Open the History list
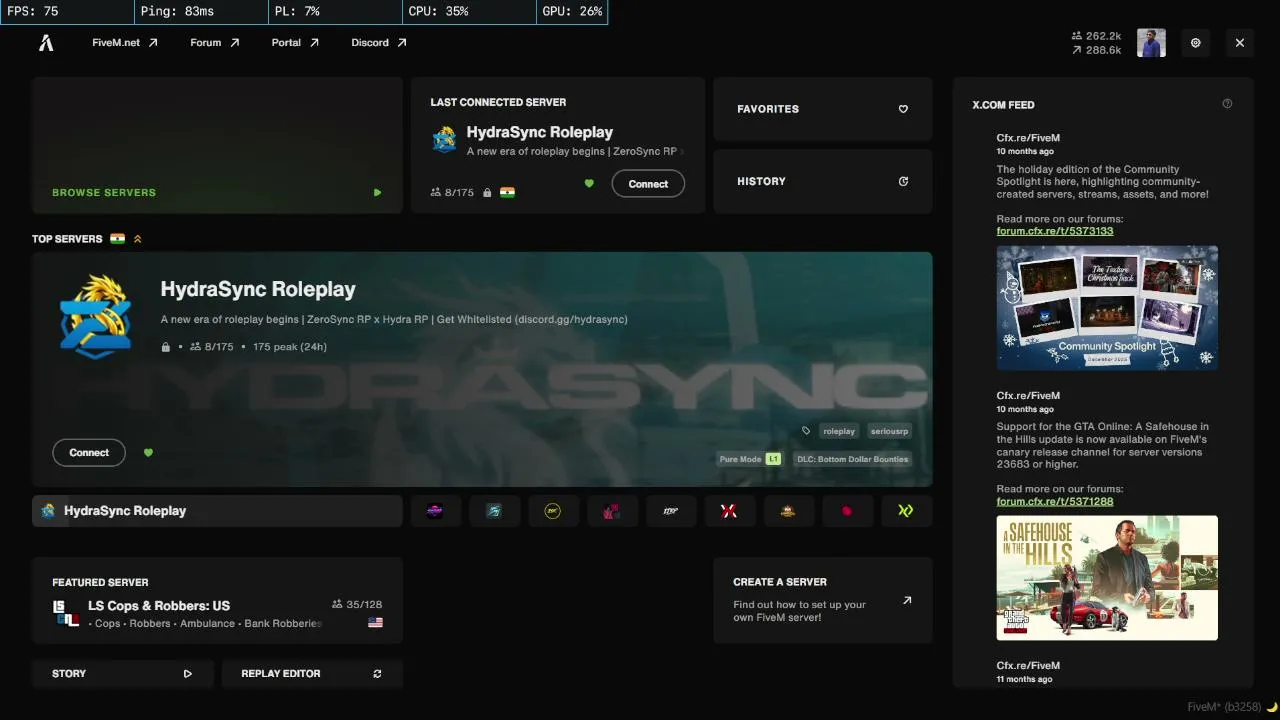1280x720 pixels. 823,181
